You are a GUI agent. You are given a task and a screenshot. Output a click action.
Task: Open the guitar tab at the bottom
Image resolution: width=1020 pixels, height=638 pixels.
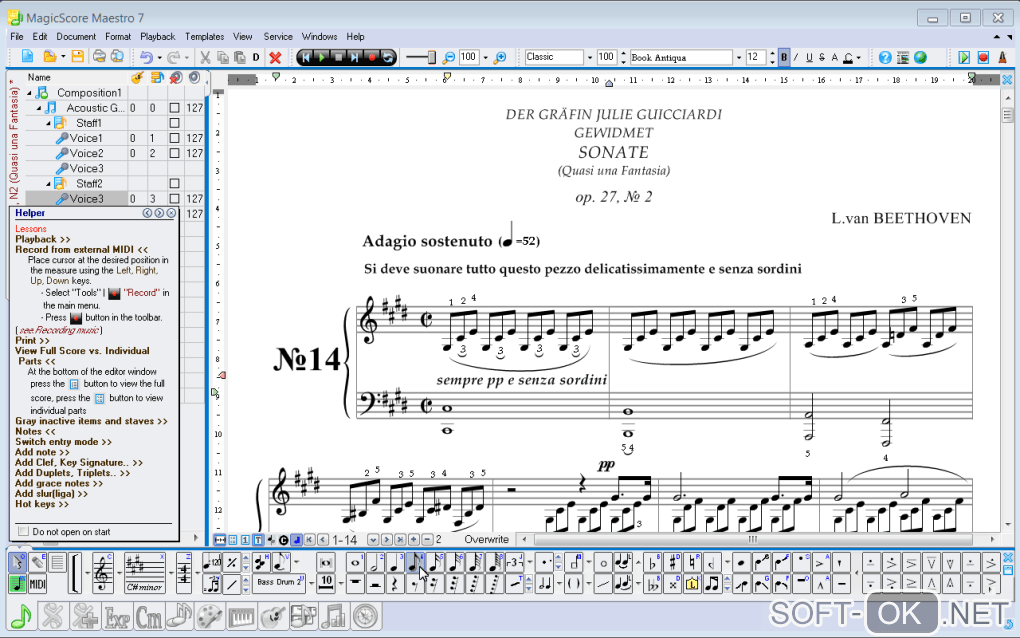point(273,616)
